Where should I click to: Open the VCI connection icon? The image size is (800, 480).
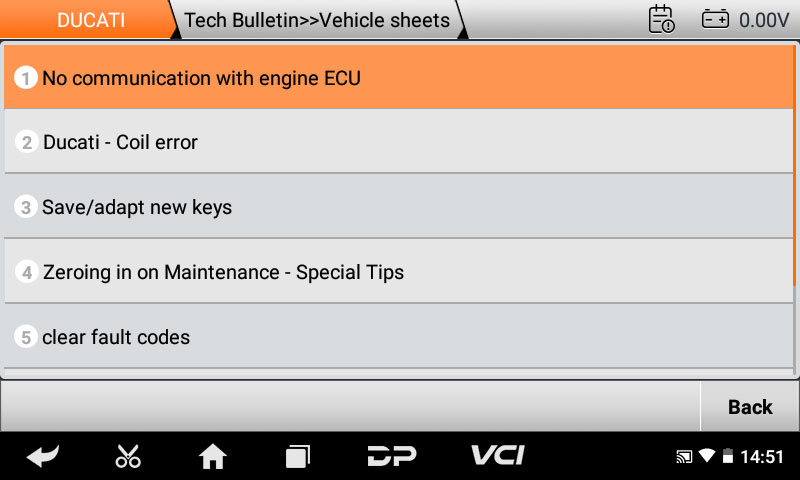coord(497,456)
